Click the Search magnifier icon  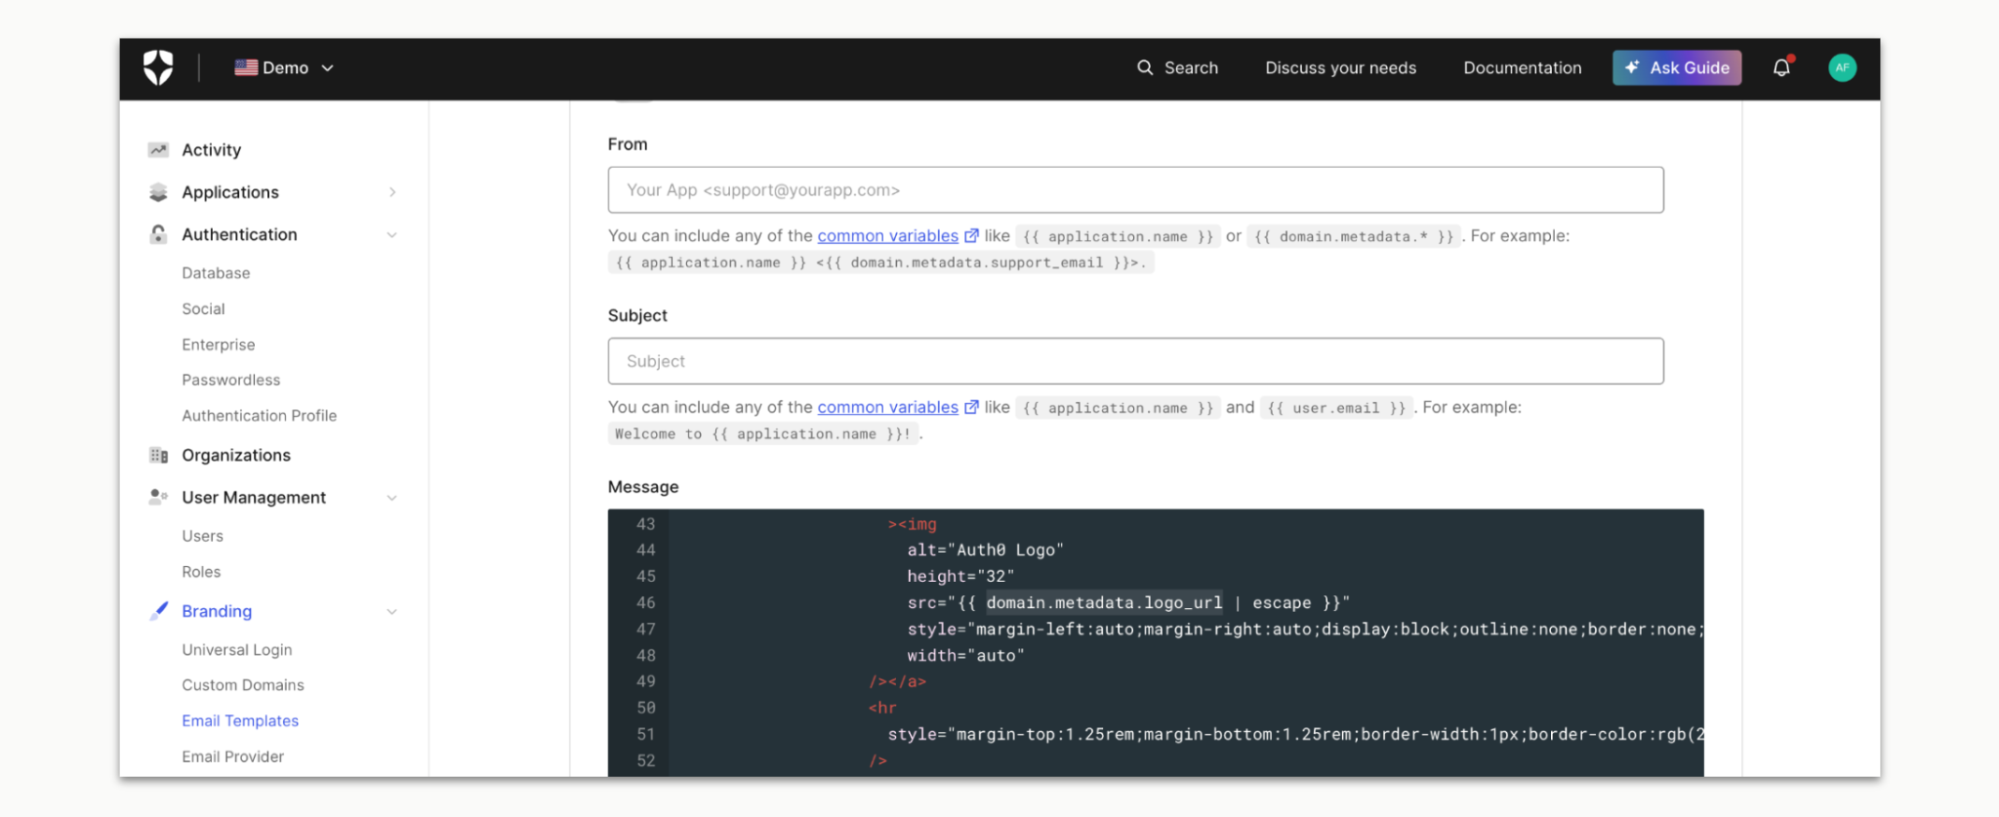(x=1145, y=68)
